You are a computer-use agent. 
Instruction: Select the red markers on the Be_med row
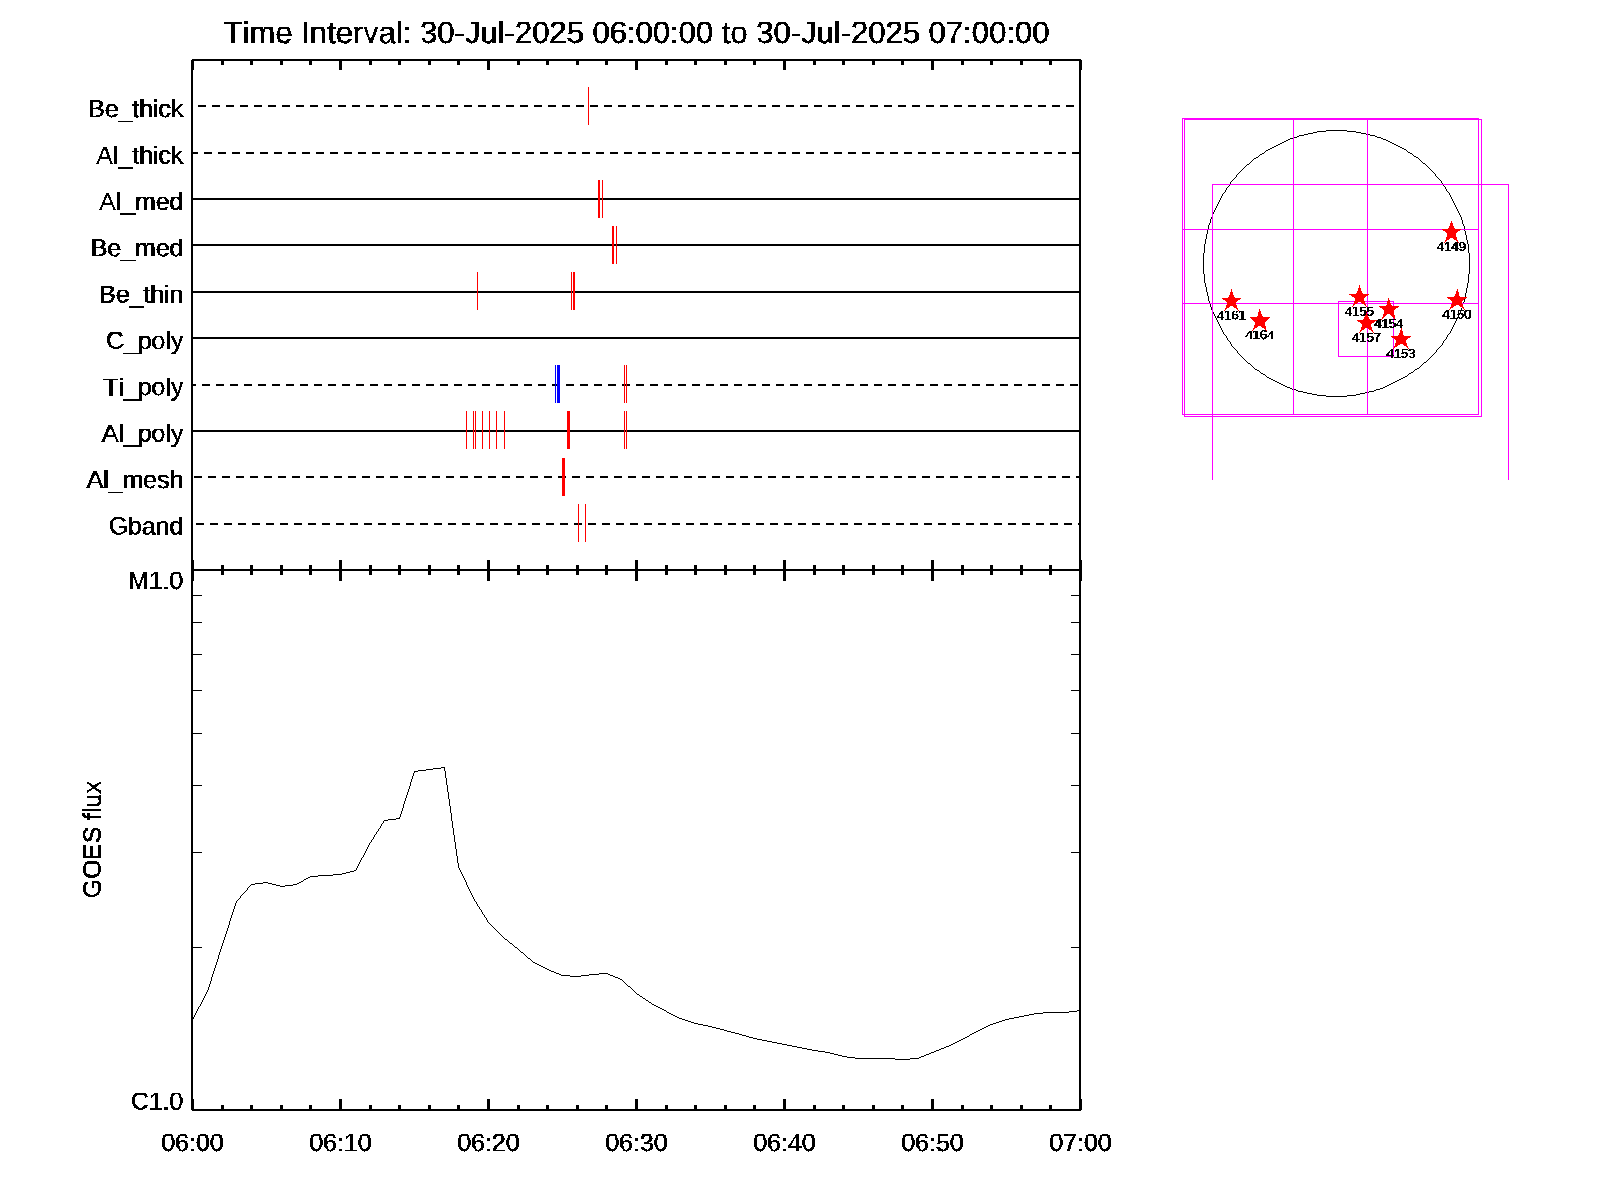coord(614,245)
